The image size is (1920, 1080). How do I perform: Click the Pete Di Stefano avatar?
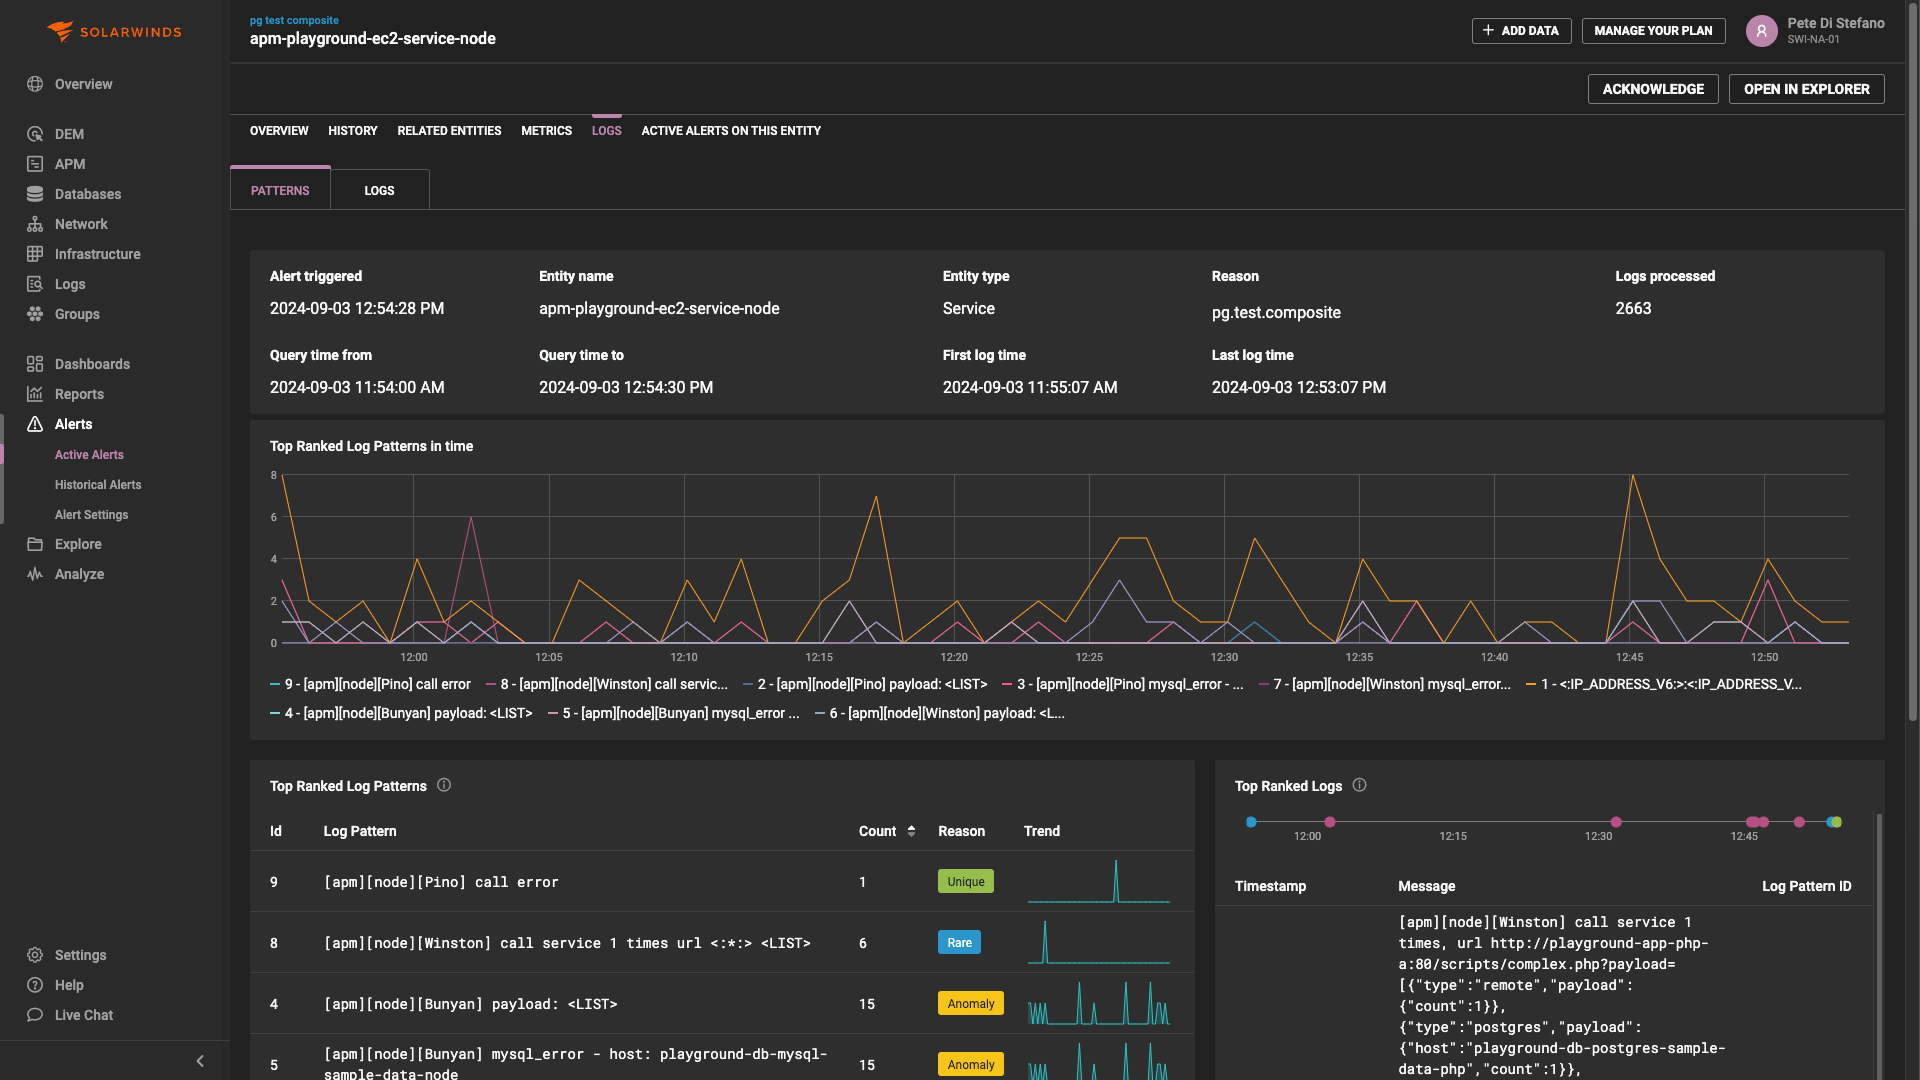pyautogui.click(x=1761, y=31)
